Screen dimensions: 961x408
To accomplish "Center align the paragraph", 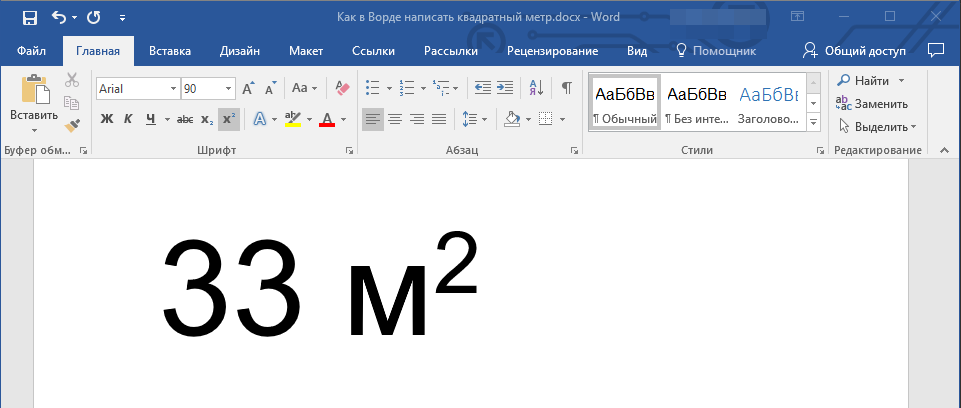I will coord(395,120).
